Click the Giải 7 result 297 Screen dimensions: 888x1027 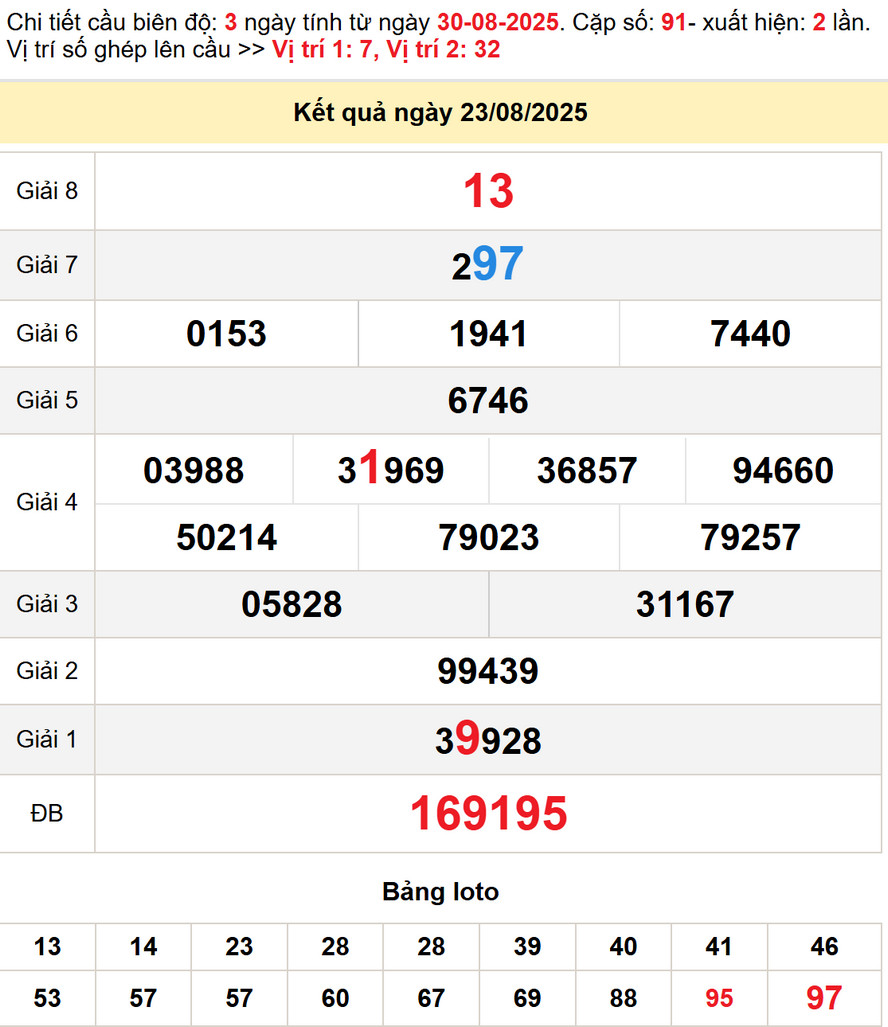pyautogui.click(x=488, y=265)
